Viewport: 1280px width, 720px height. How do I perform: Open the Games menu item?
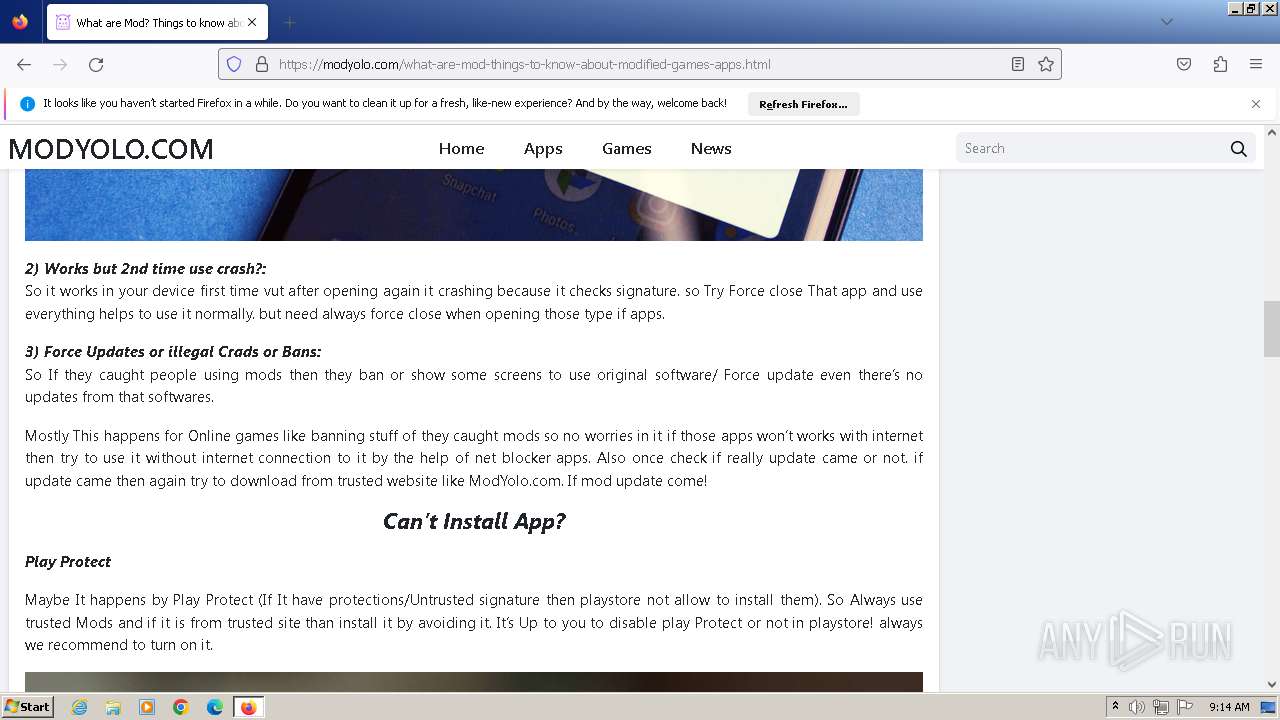pos(627,148)
